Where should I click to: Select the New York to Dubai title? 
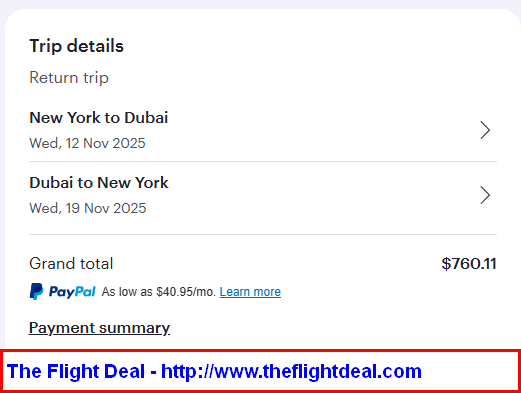pos(99,118)
